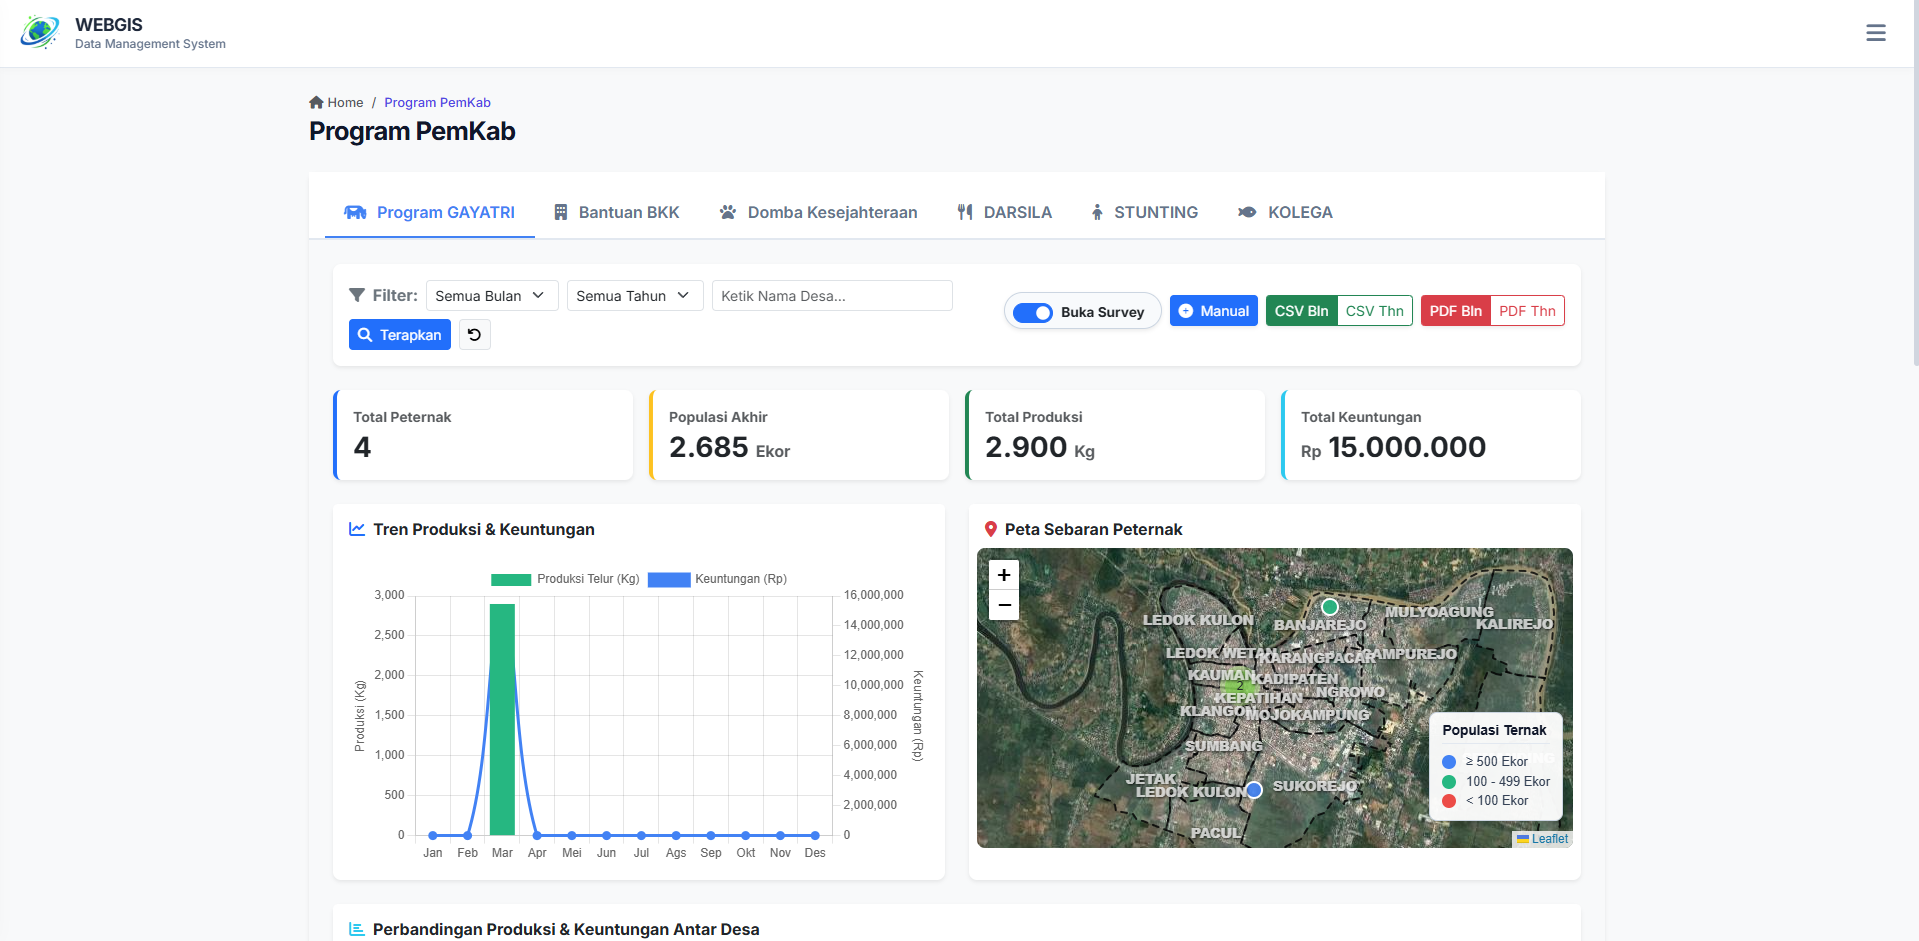Click the WEBGIS globe logo
This screenshot has width=1919, height=941.
click(39, 32)
